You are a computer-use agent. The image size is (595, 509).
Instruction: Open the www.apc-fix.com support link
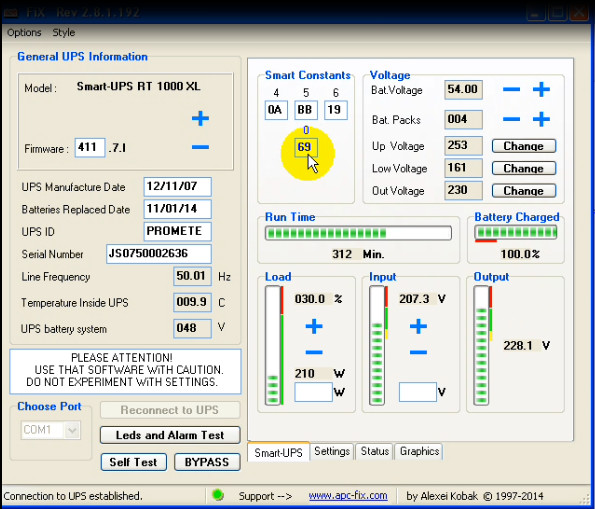click(348, 496)
